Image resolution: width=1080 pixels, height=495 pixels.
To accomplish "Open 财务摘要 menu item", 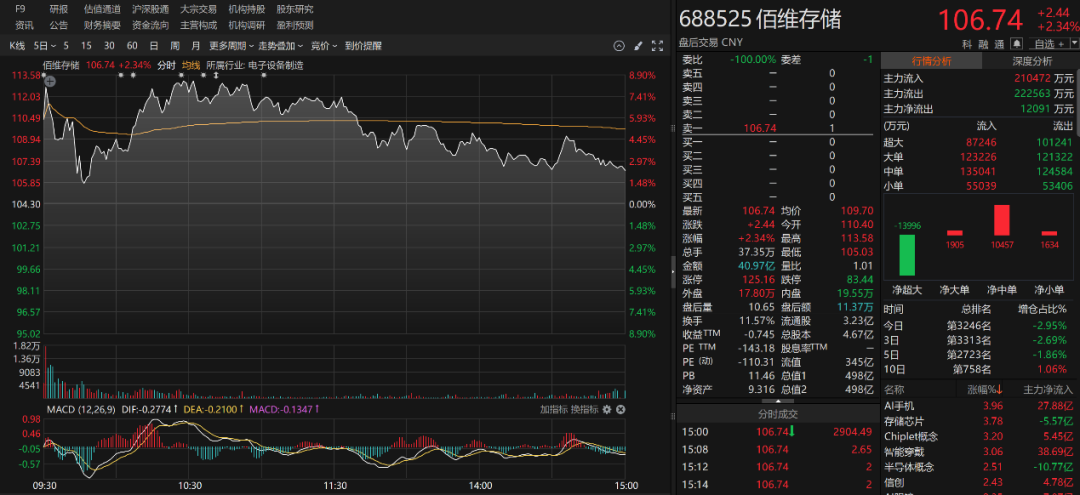I will point(102,25).
